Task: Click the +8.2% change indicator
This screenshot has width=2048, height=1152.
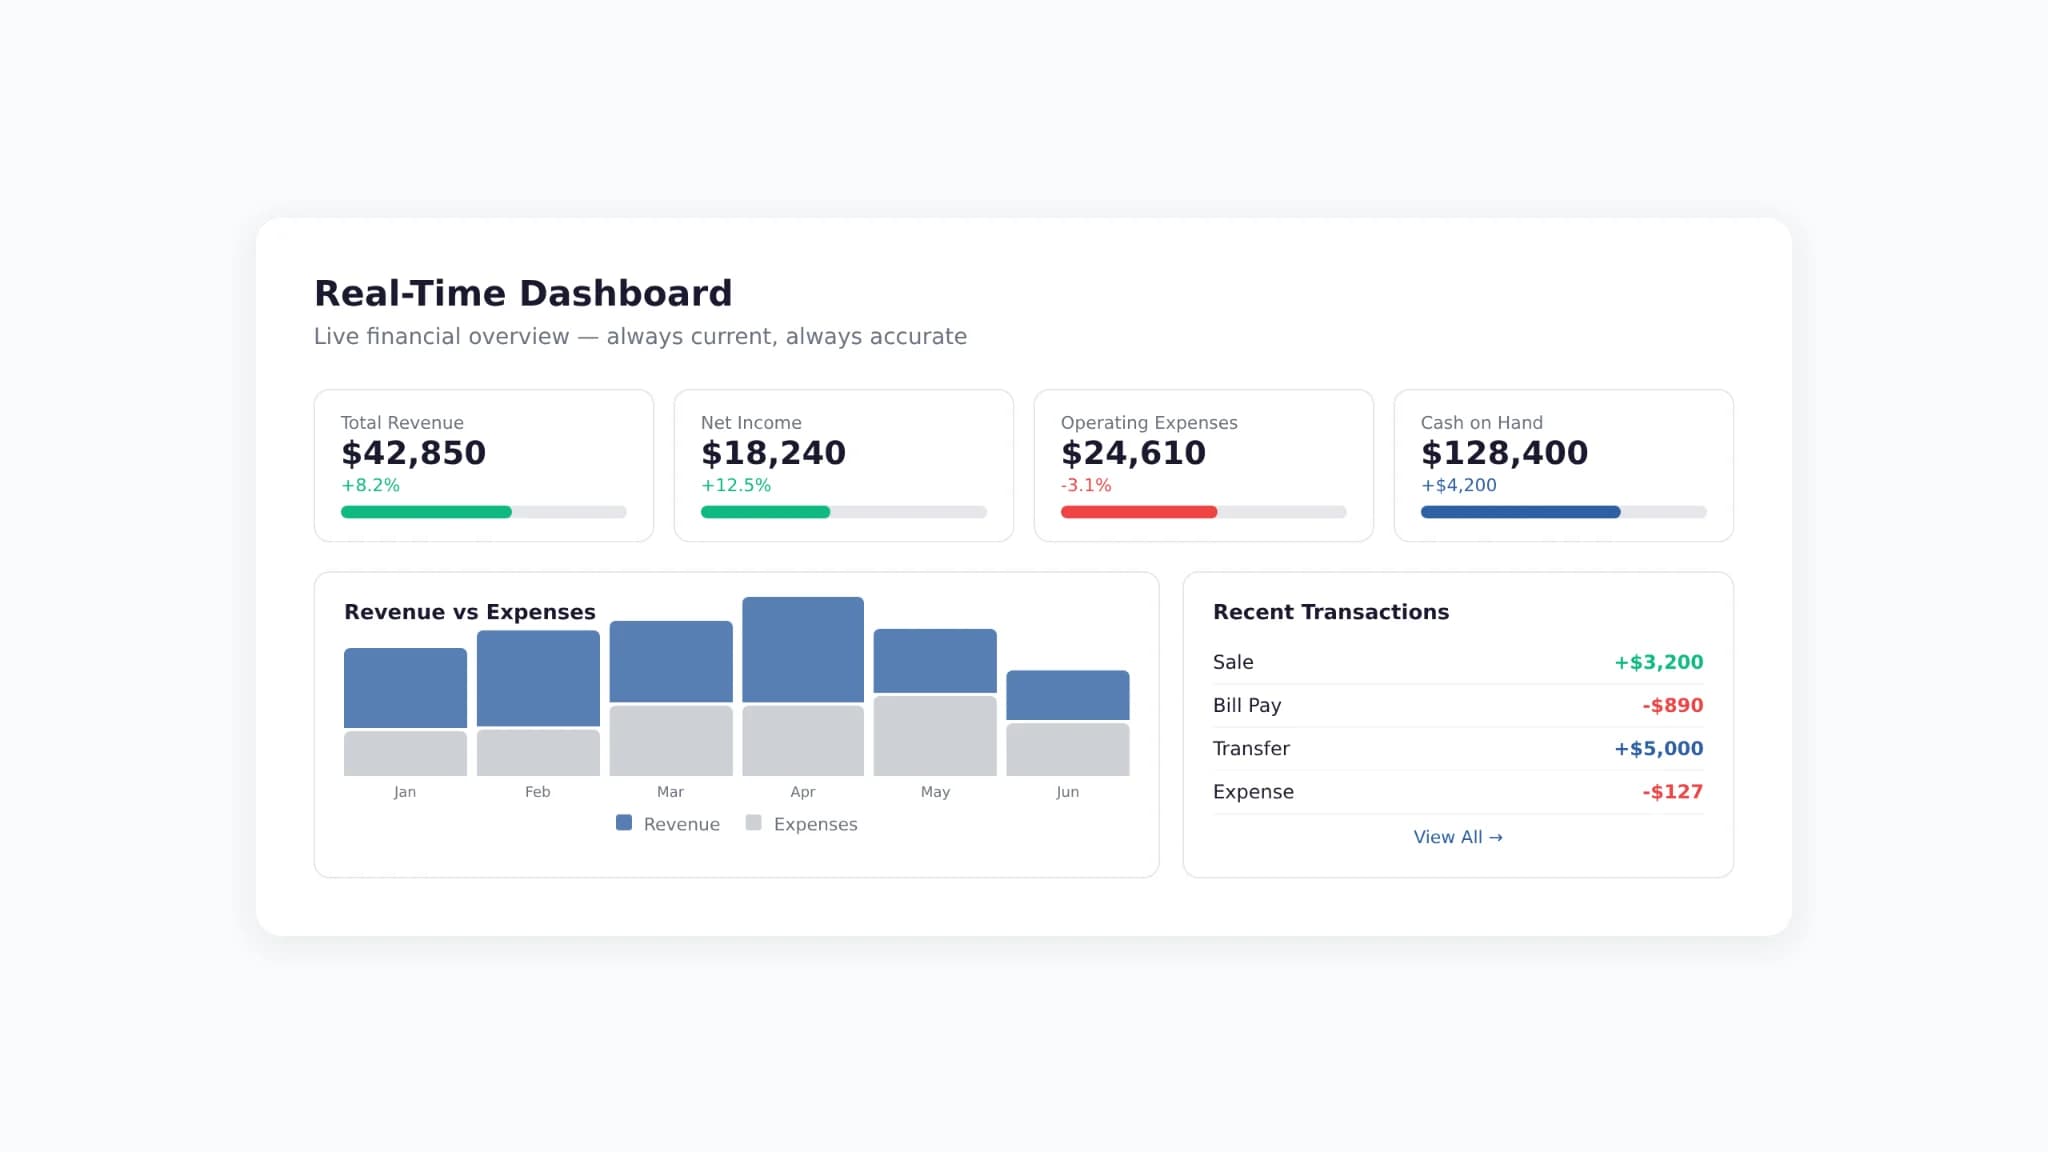Action: pos(370,485)
